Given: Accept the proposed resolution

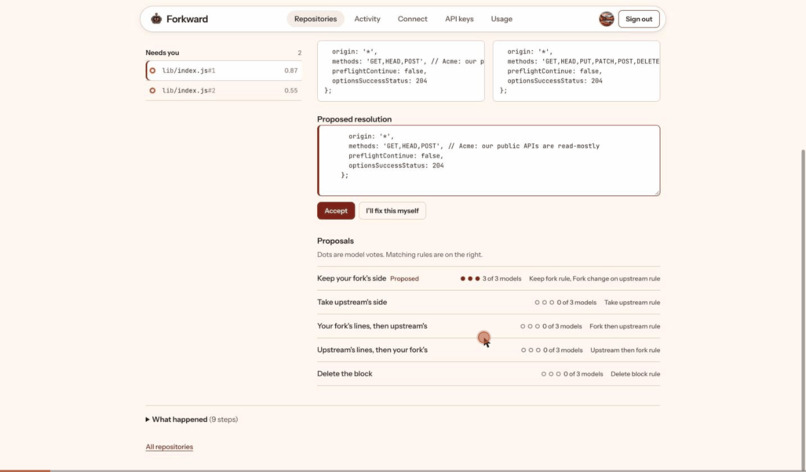Looking at the screenshot, I should click(x=336, y=211).
